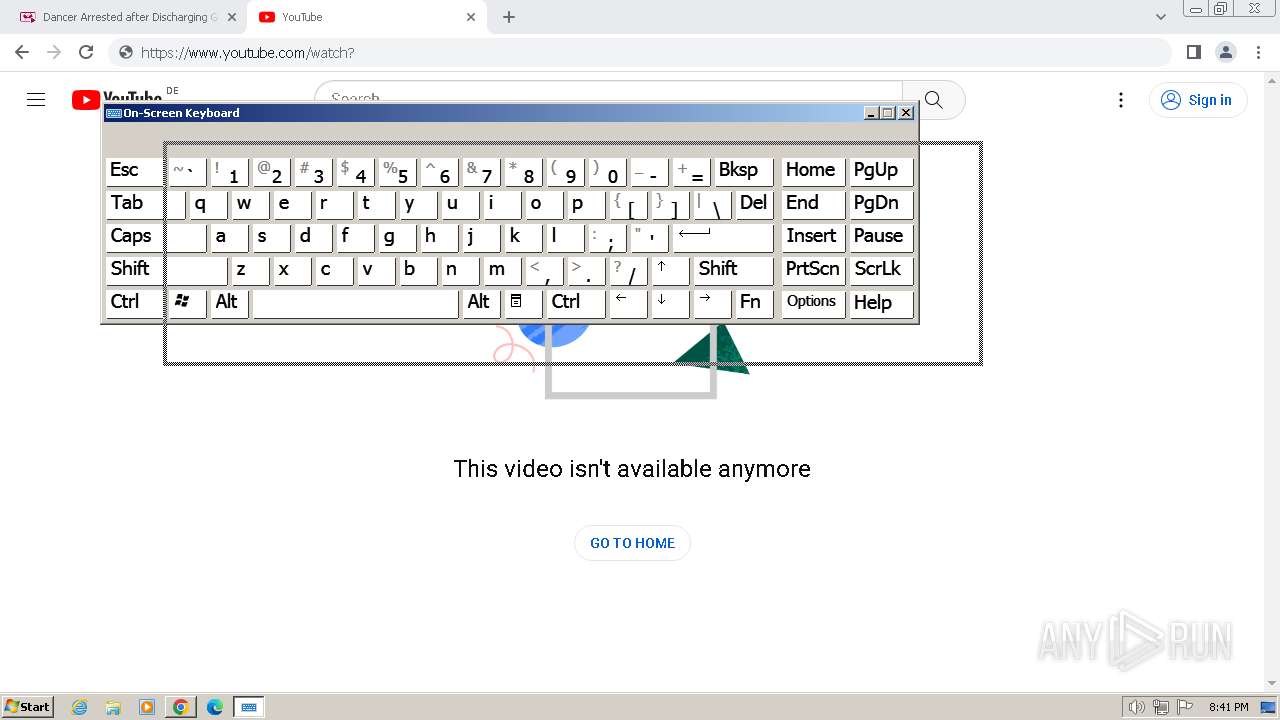This screenshot has width=1280, height=720.
Task: Click the PgUp key
Action: point(881,171)
